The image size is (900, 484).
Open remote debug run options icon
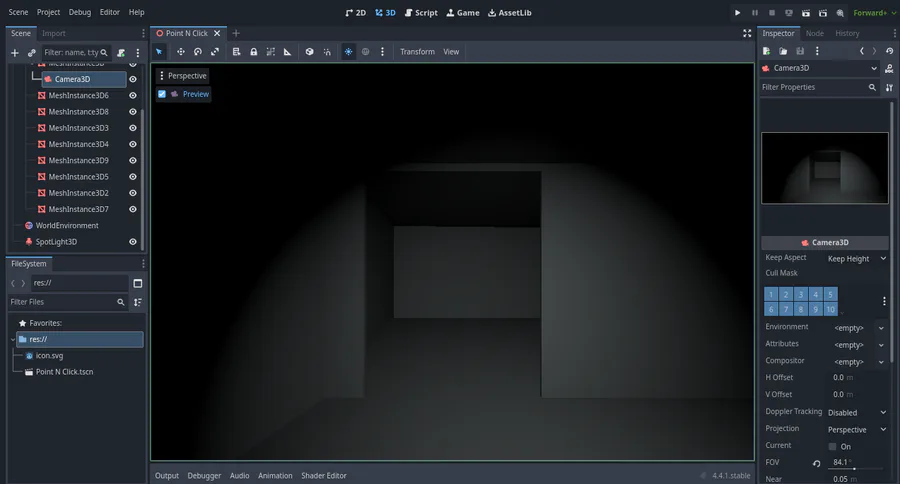pos(789,13)
